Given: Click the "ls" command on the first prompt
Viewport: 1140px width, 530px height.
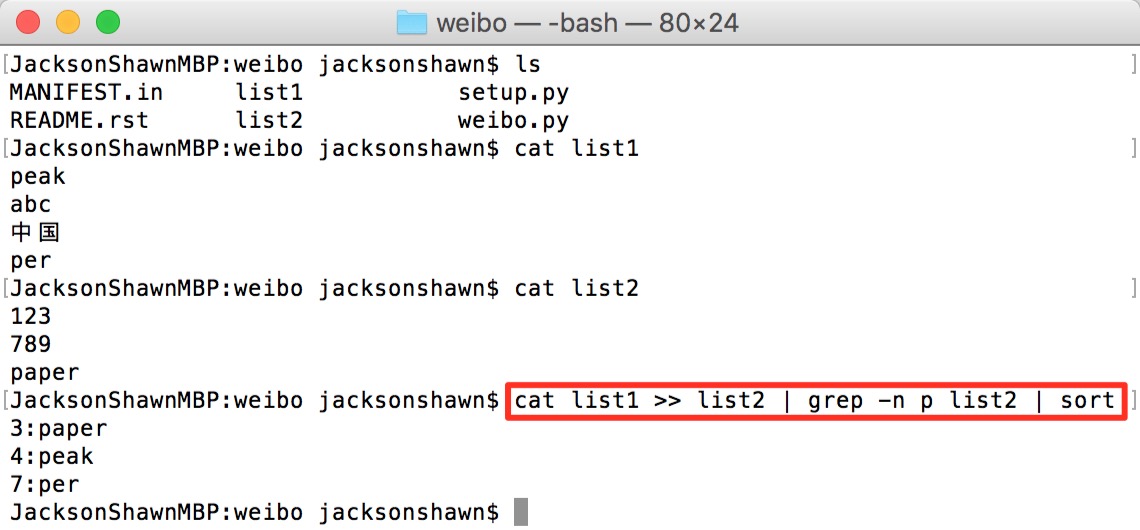Looking at the screenshot, I should pyautogui.click(x=527, y=65).
